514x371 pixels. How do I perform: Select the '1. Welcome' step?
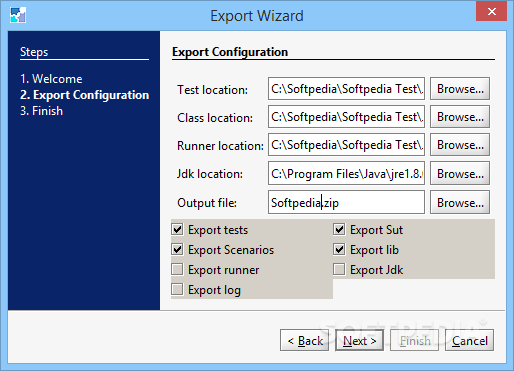coord(51,79)
